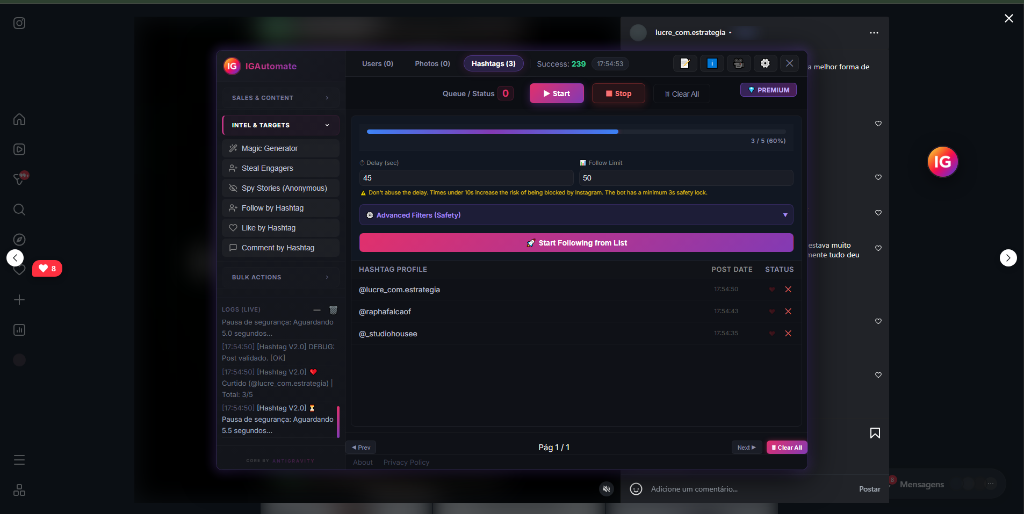Open Magic Generator
This screenshot has width=1024, height=514.
click(281, 148)
